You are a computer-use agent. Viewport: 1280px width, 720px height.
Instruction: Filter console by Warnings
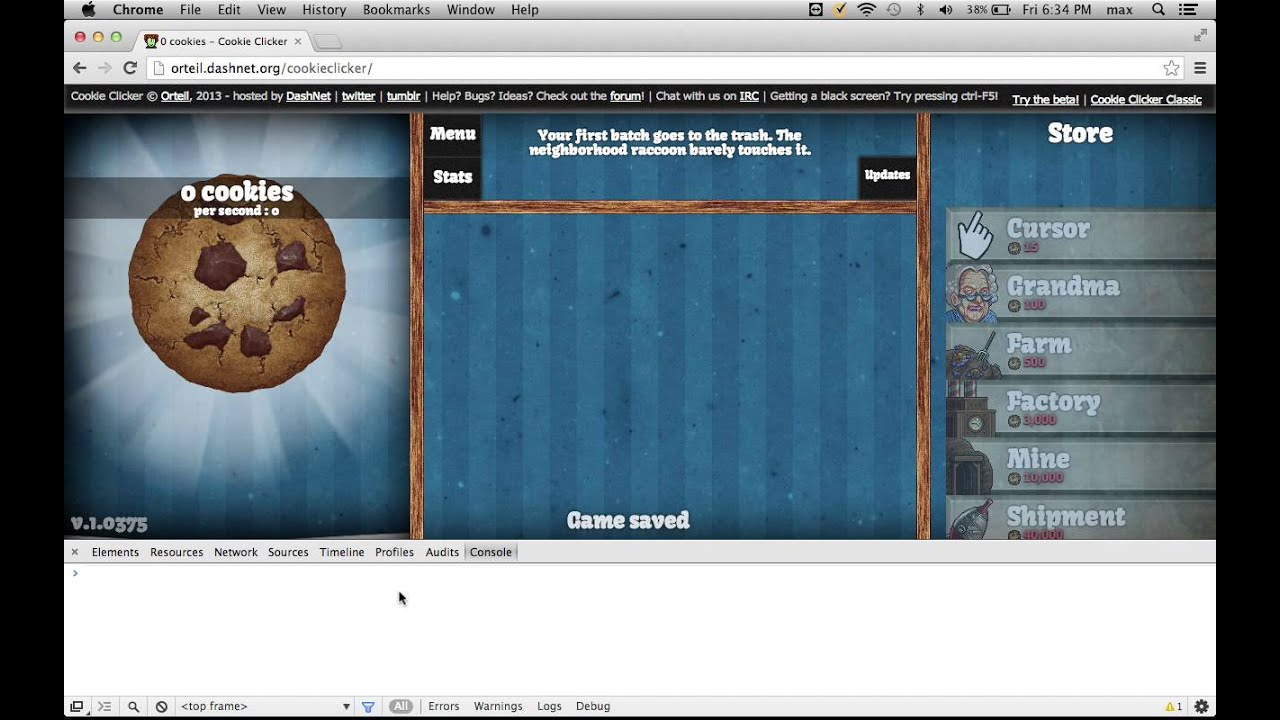tap(498, 706)
